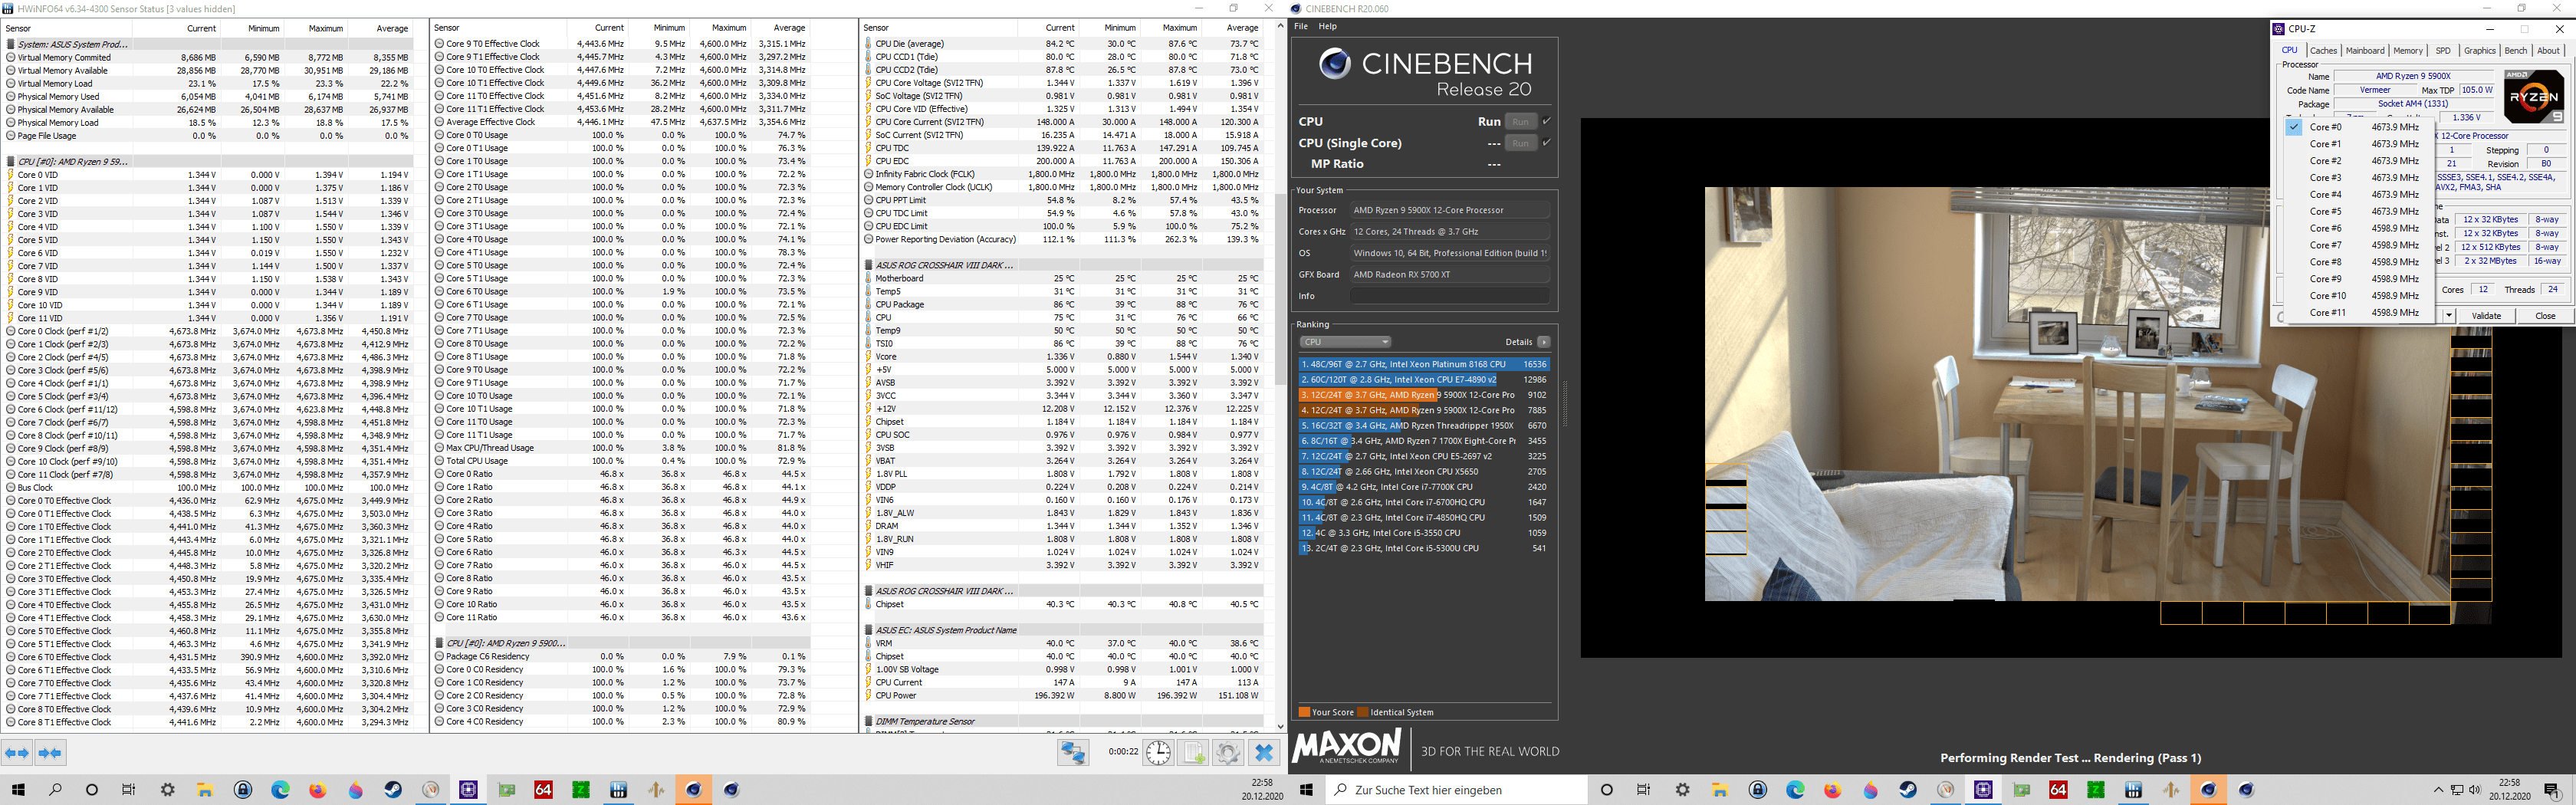Click the Identical System legend swatch
2576x805 pixels.
point(1363,712)
